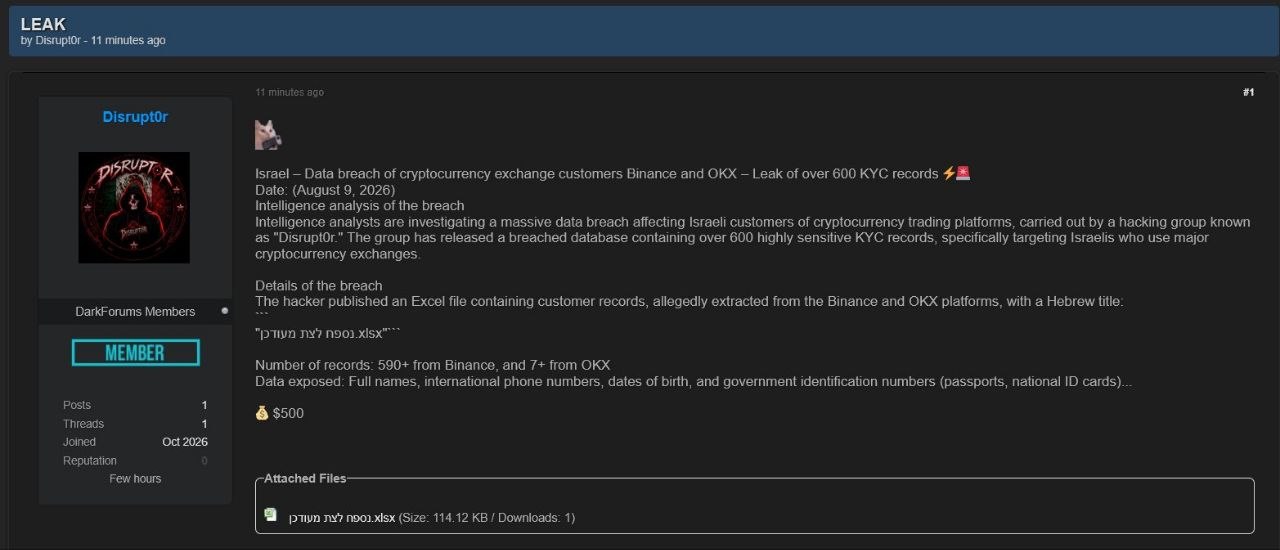Click the money bag emoji before $500
This screenshot has height=550, width=1280.
point(262,413)
